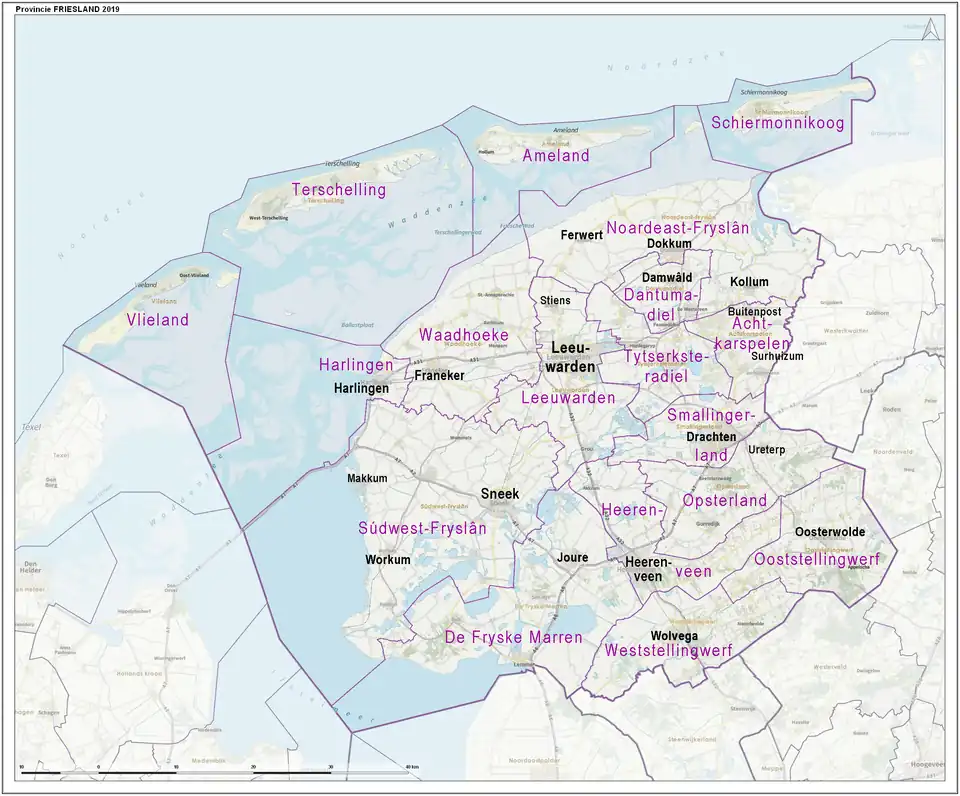
Task: Select the Waadhoeke municipality label
Action: click(x=464, y=335)
